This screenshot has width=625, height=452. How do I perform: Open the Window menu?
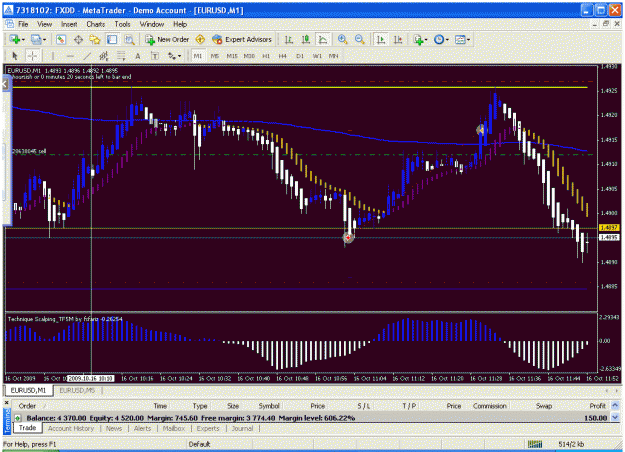pyautogui.click(x=152, y=24)
